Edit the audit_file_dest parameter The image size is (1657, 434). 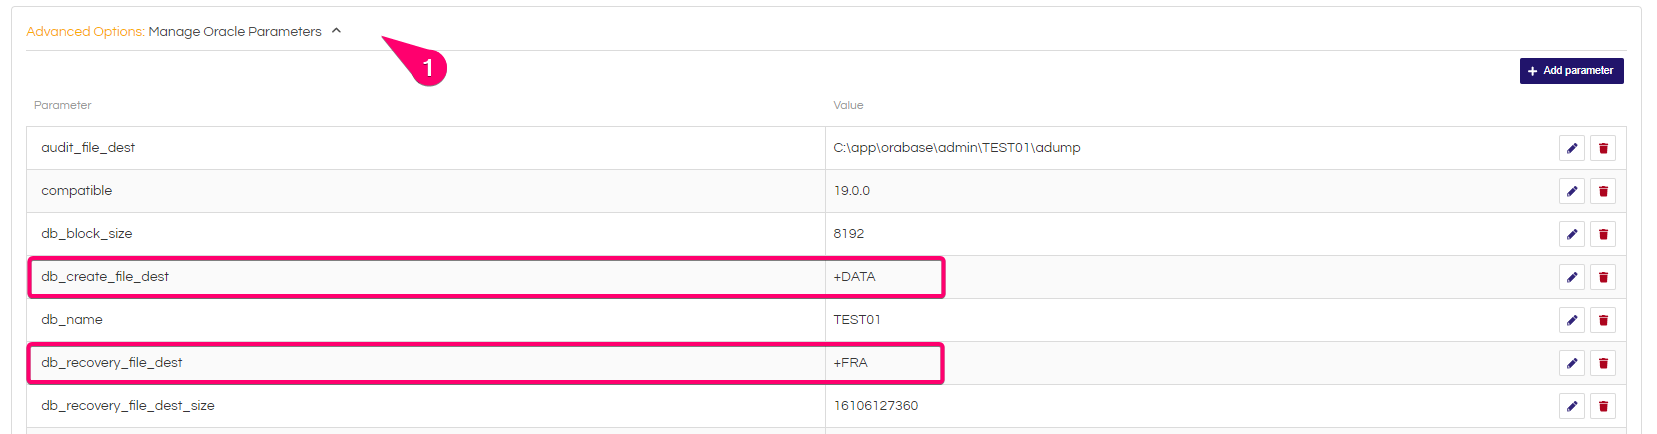[1571, 148]
